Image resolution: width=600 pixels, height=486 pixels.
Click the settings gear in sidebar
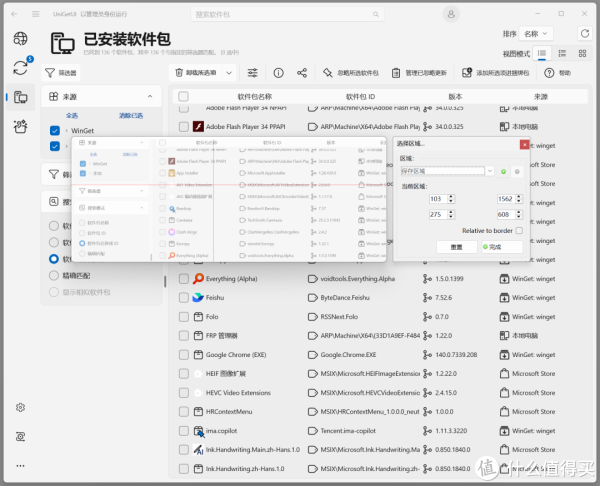coord(20,408)
